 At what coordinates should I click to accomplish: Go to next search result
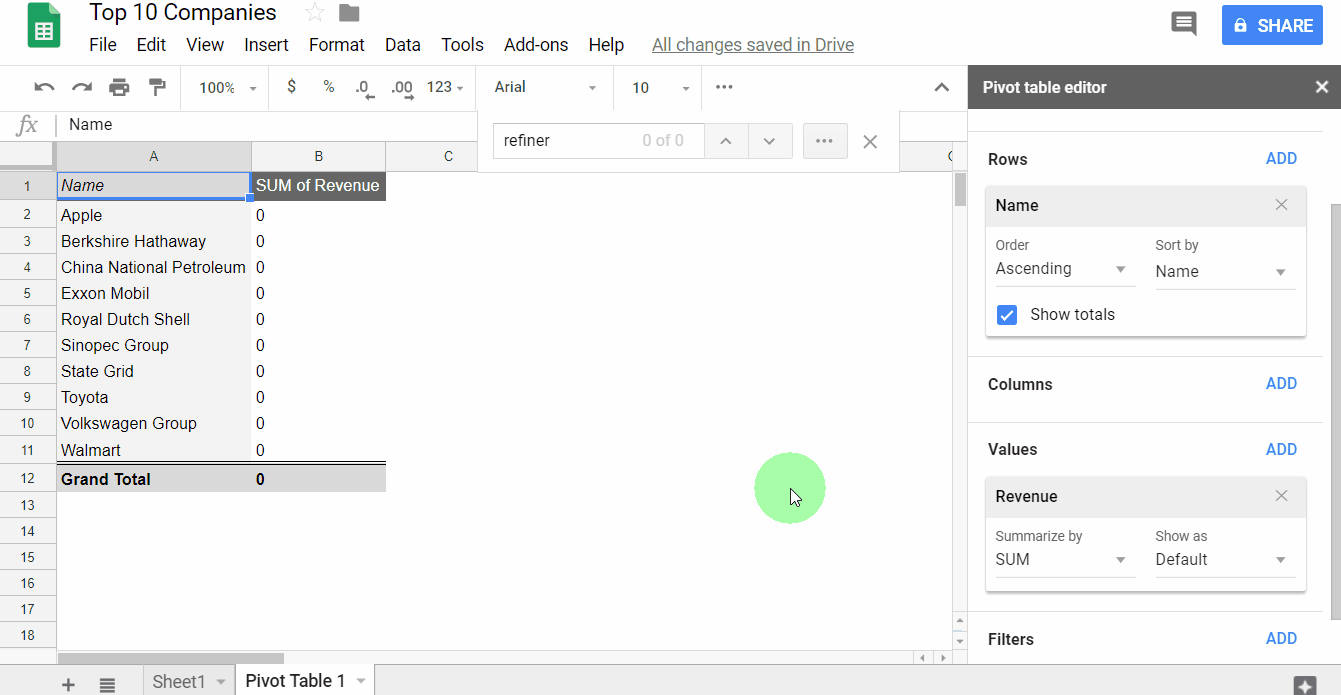(x=770, y=141)
